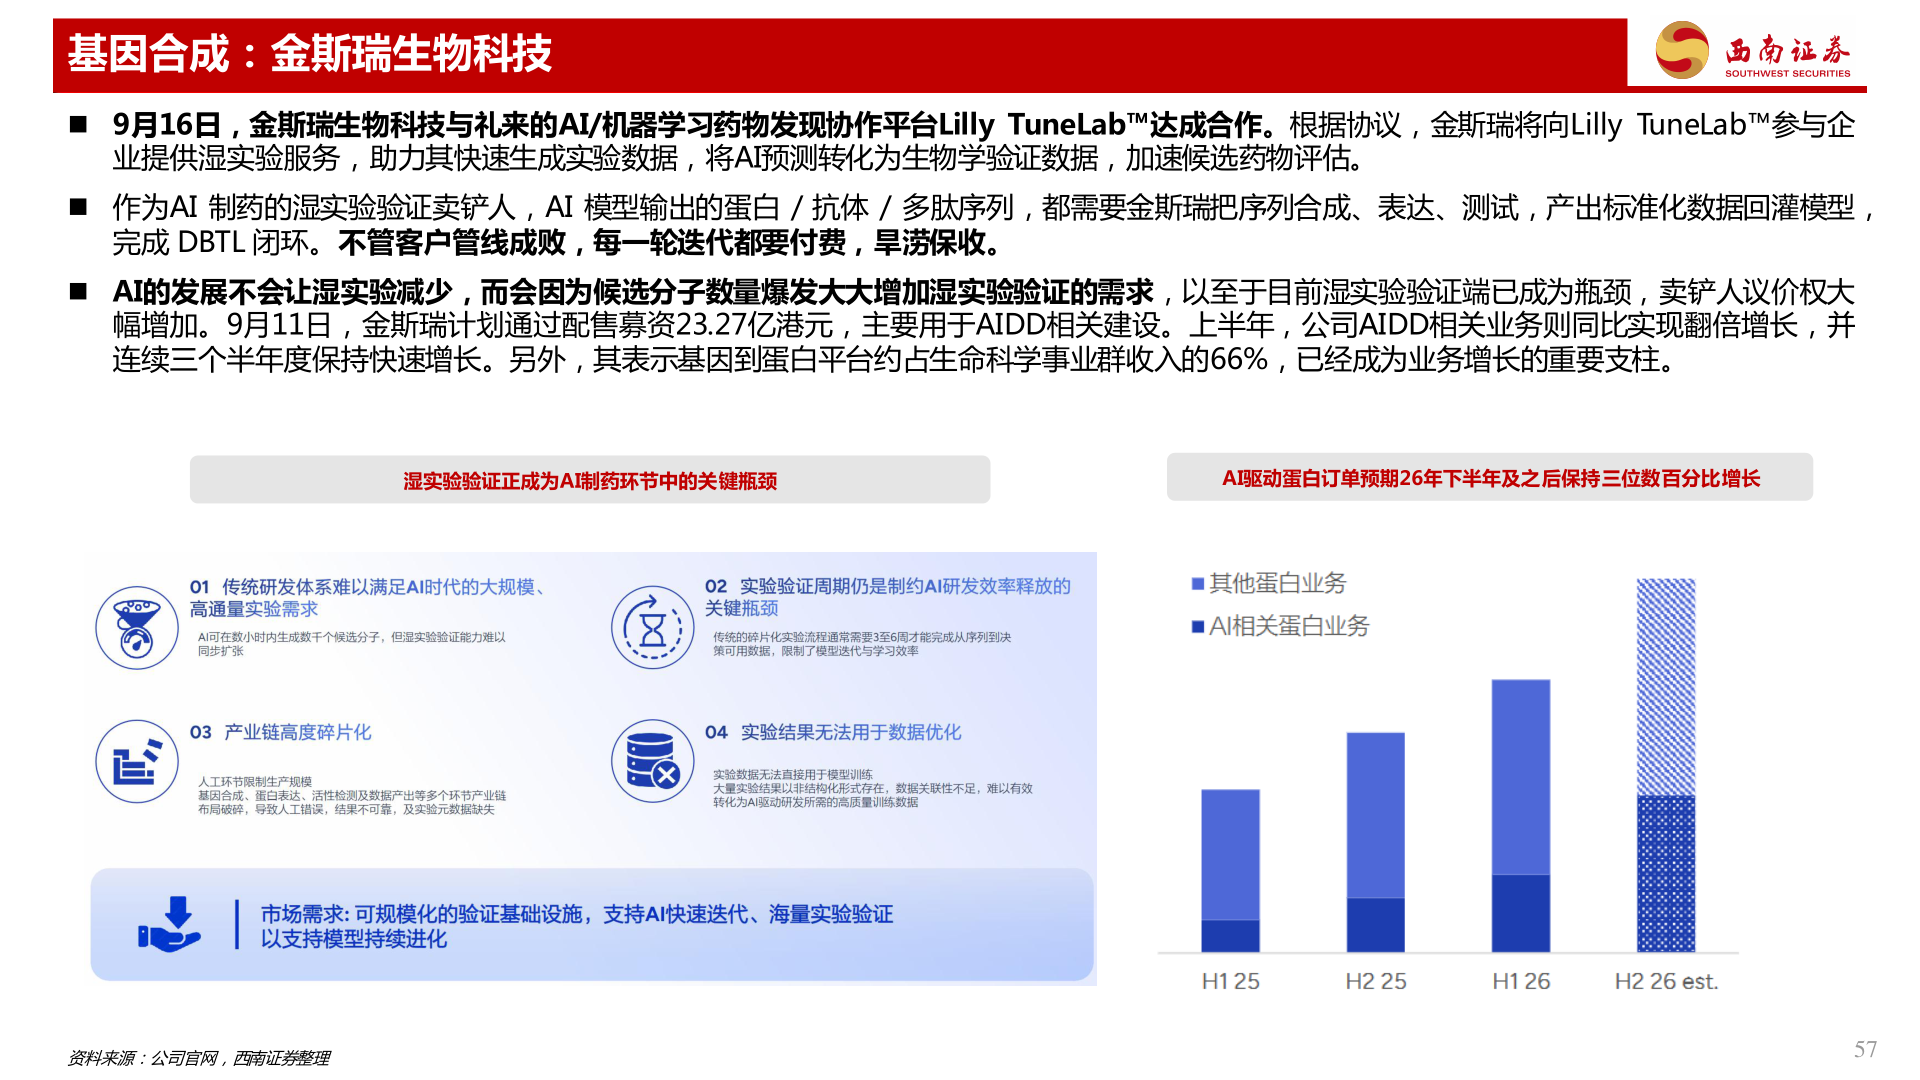Click the H1 25 axis label
Screen dimensions: 1920x1080
(1230, 982)
